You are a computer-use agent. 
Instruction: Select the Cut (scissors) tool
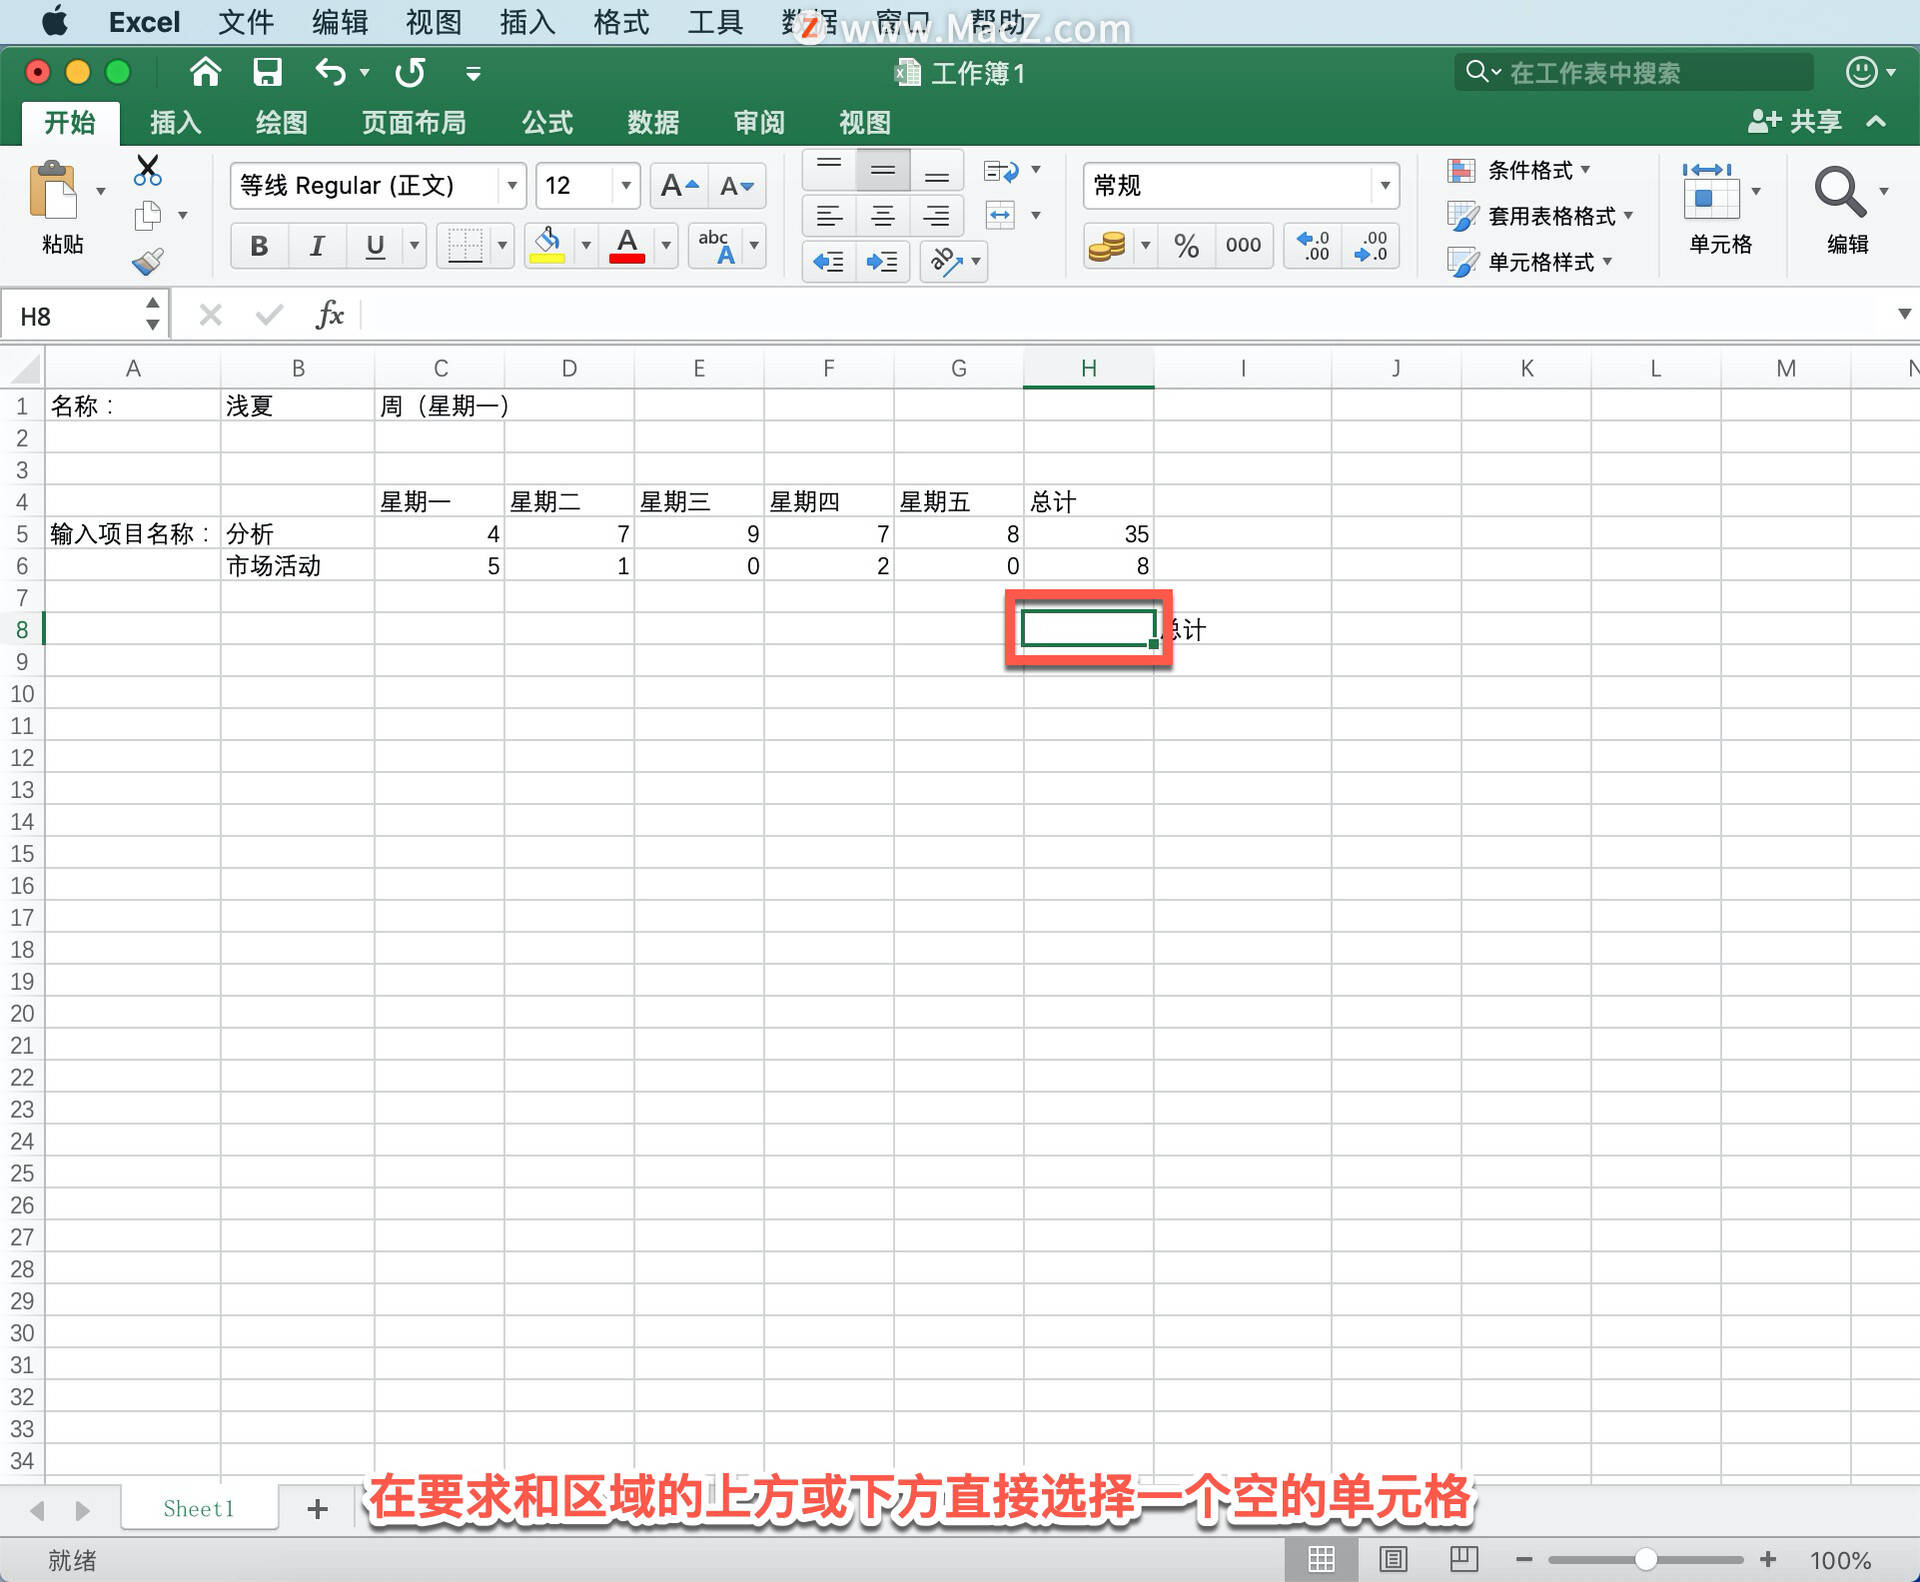point(147,170)
